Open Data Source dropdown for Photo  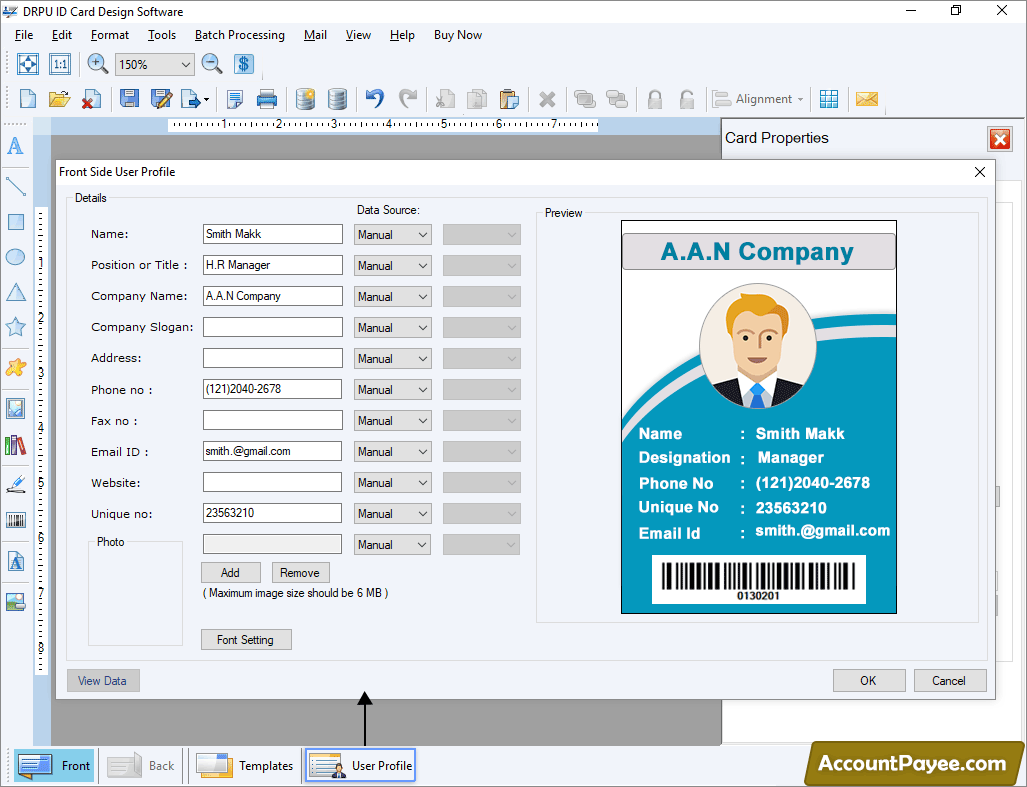392,545
